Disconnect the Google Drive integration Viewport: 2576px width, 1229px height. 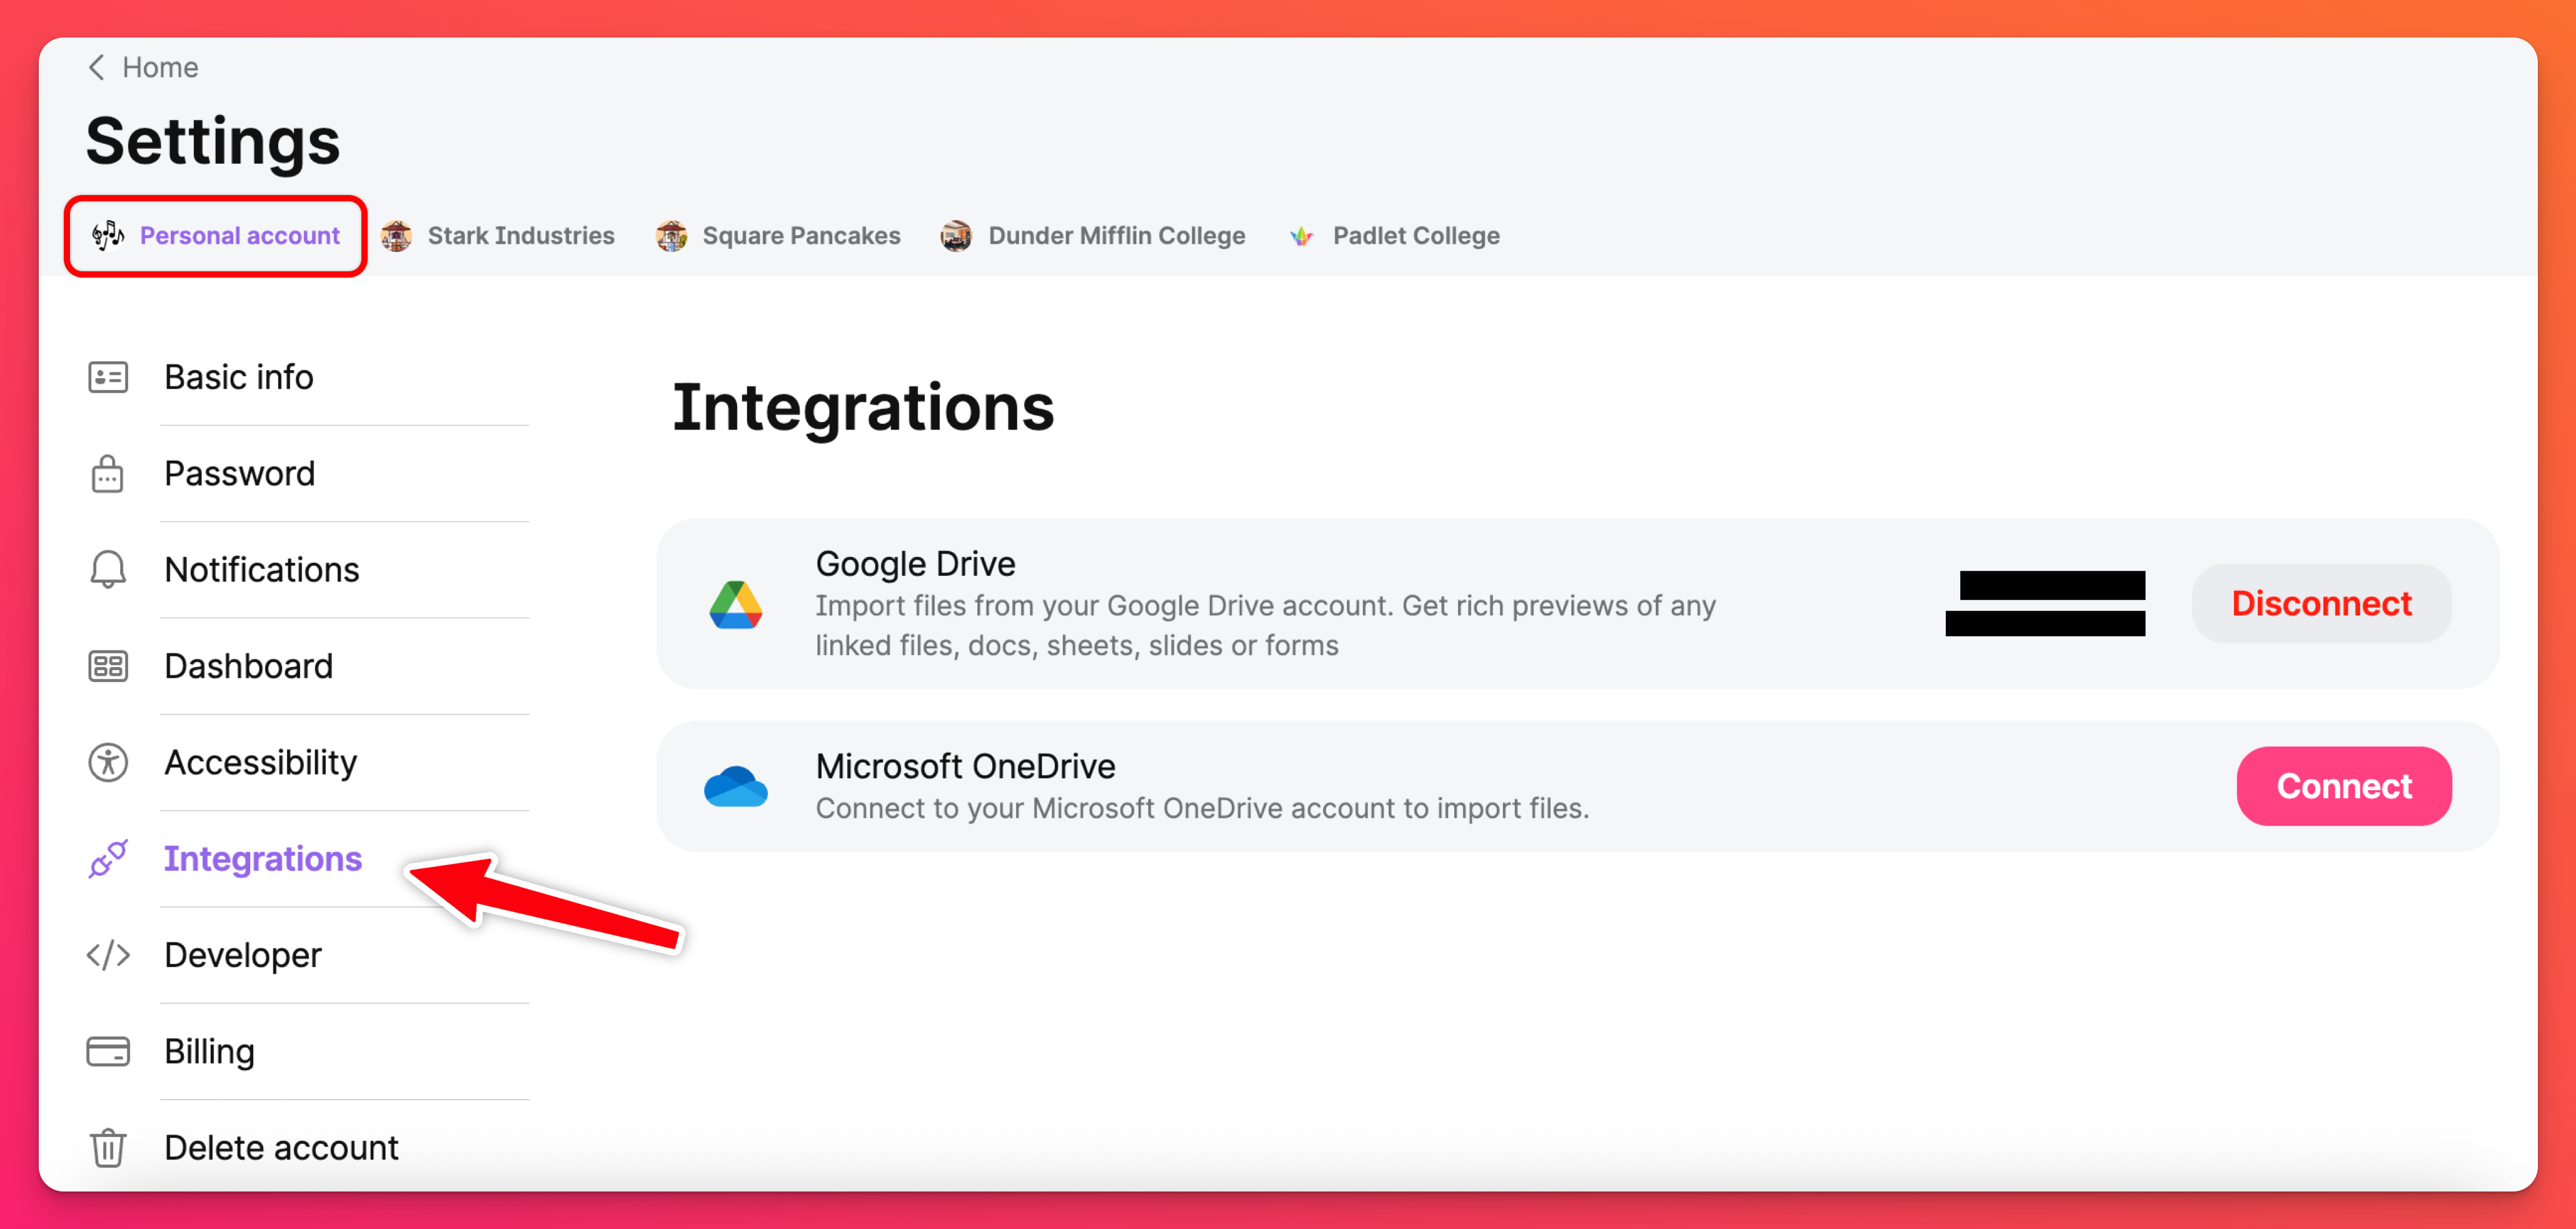coord(2320,604)
